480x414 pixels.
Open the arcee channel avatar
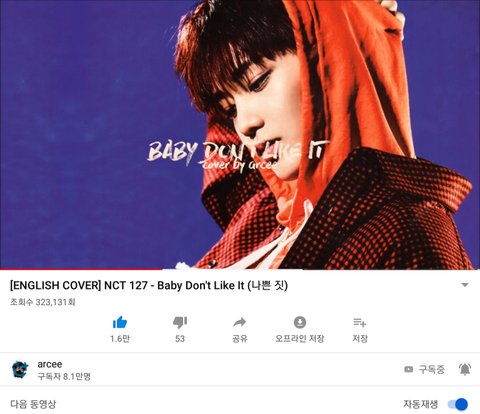click(20, 369)
